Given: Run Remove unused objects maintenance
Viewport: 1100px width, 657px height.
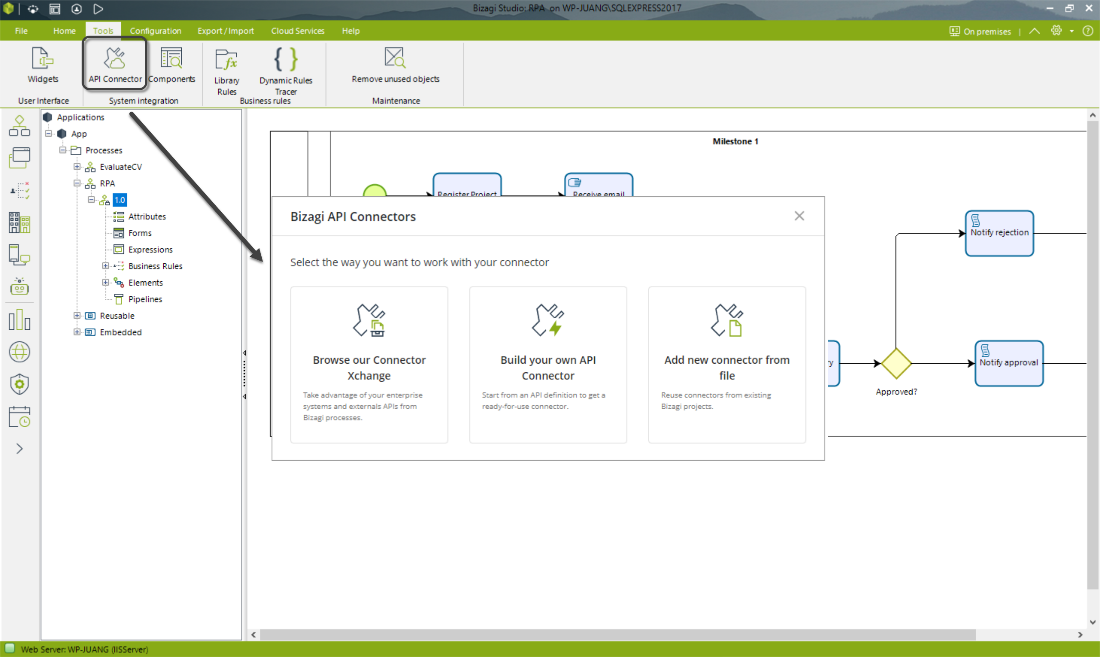Looking at the screenshot, I should point(396,65).
